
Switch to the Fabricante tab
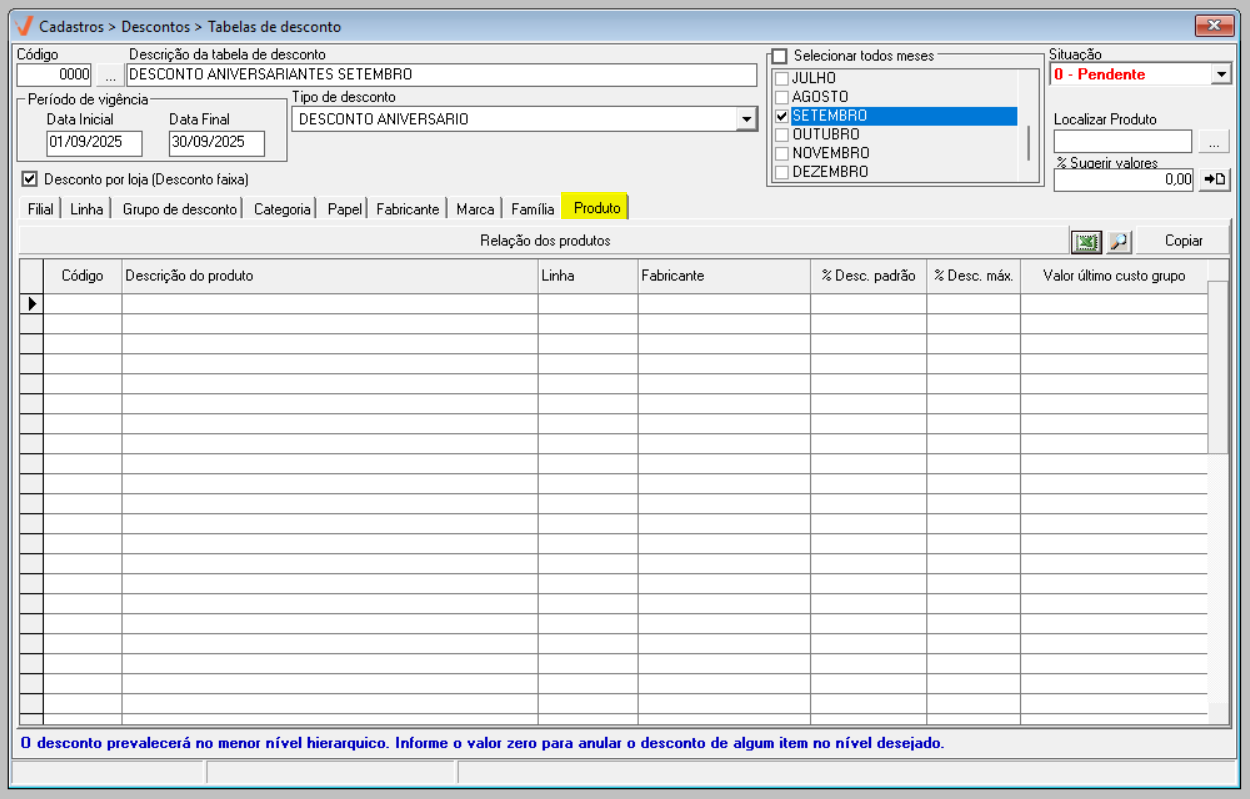pyautogui.click(x=407, y=209)
